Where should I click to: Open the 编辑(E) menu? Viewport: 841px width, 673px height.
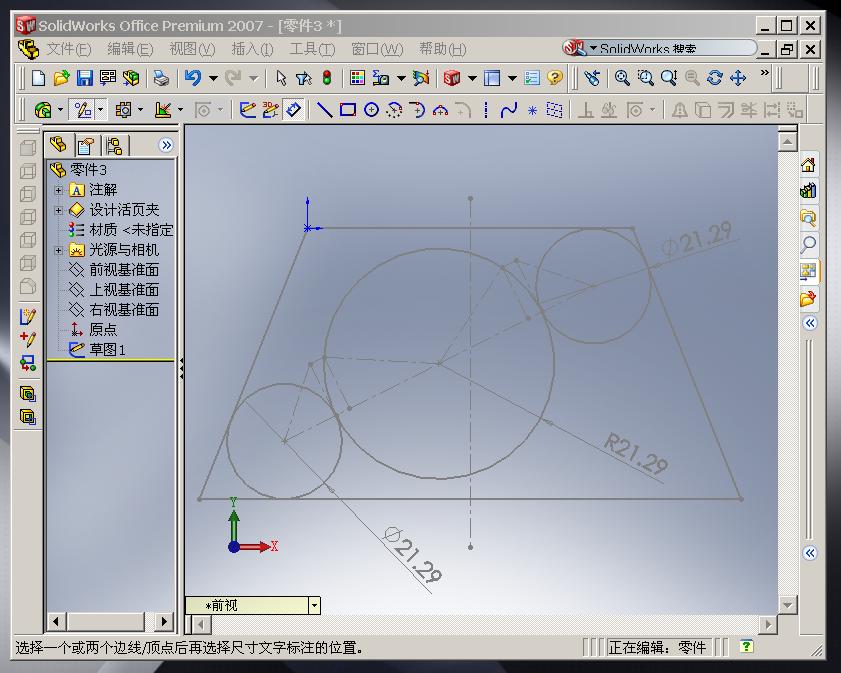(130, 49)
